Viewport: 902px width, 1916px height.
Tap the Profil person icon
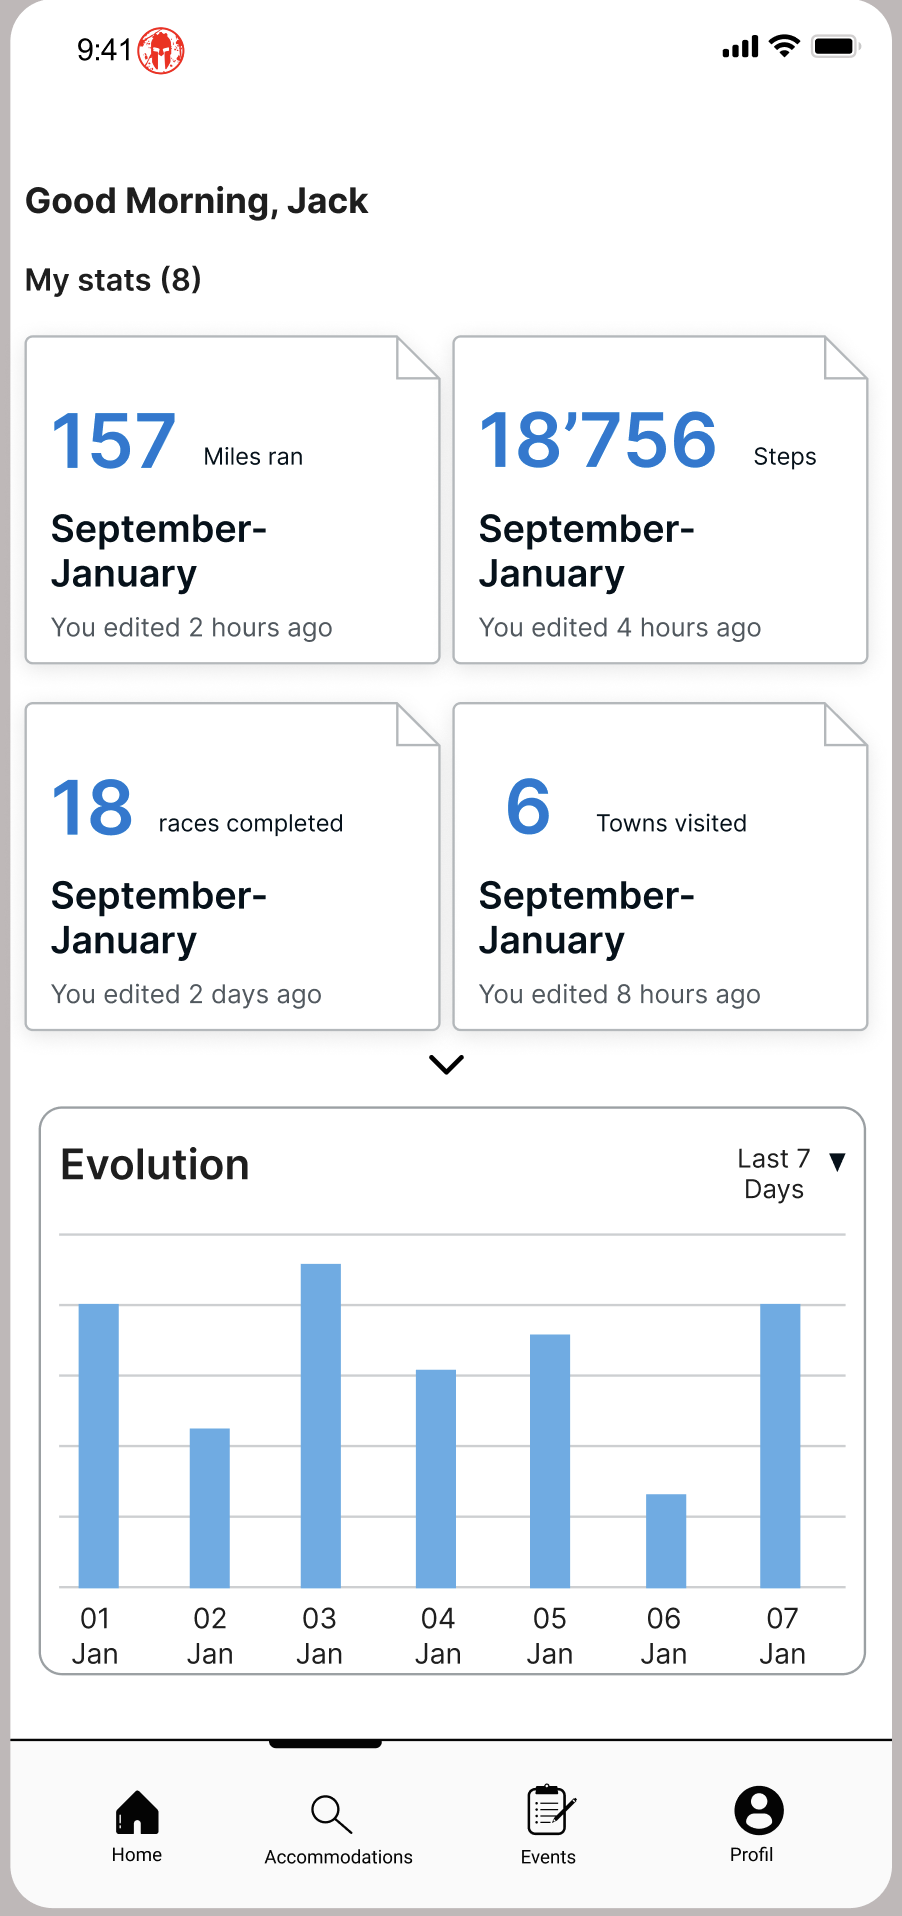(759, 1810)
